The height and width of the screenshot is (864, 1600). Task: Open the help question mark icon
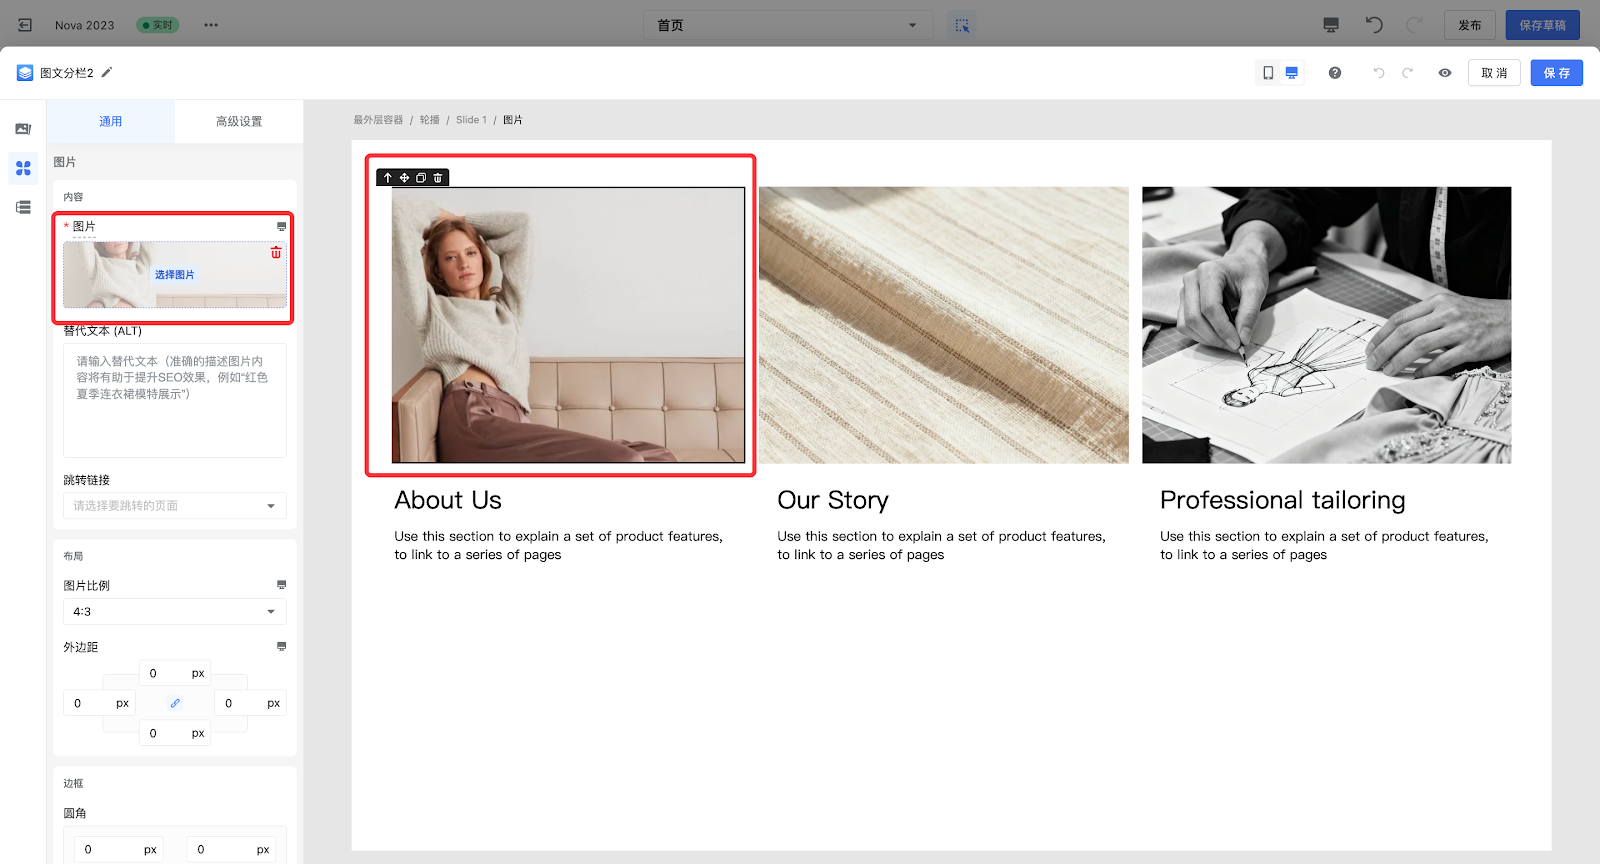point(1334,73)
